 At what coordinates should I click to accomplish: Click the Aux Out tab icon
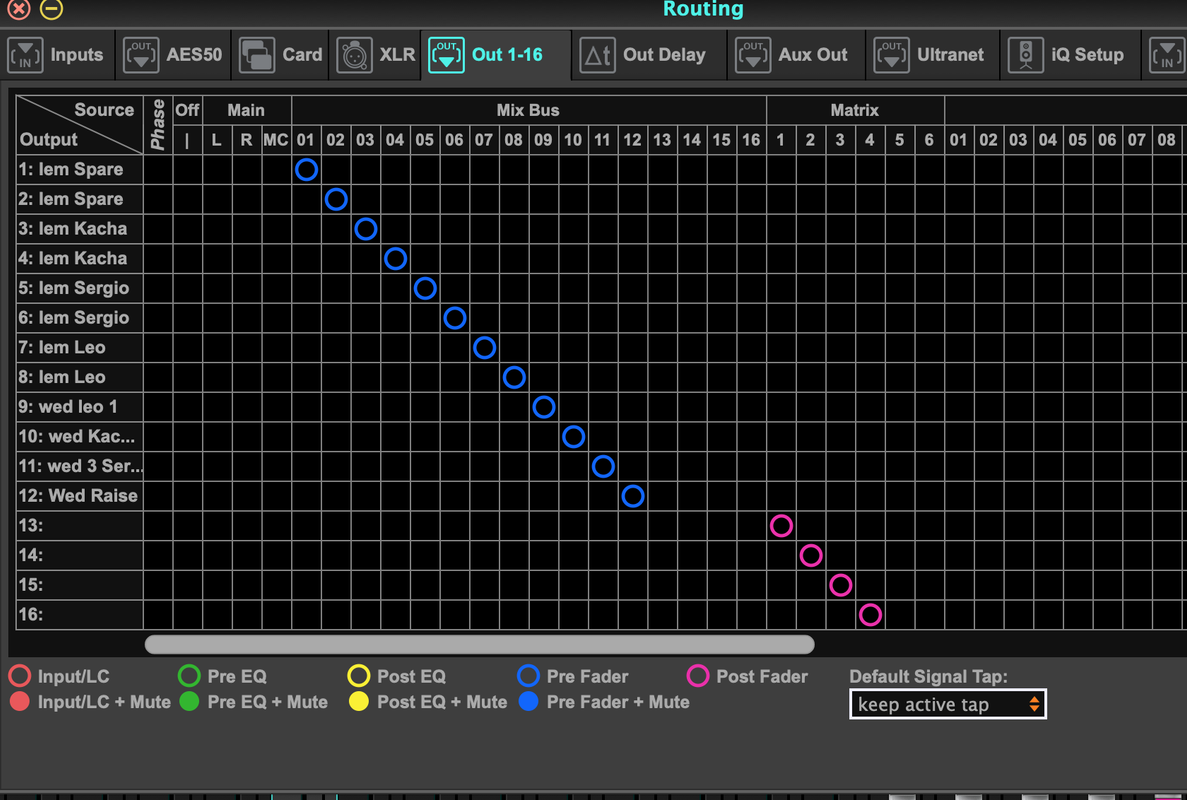[753, 55]
